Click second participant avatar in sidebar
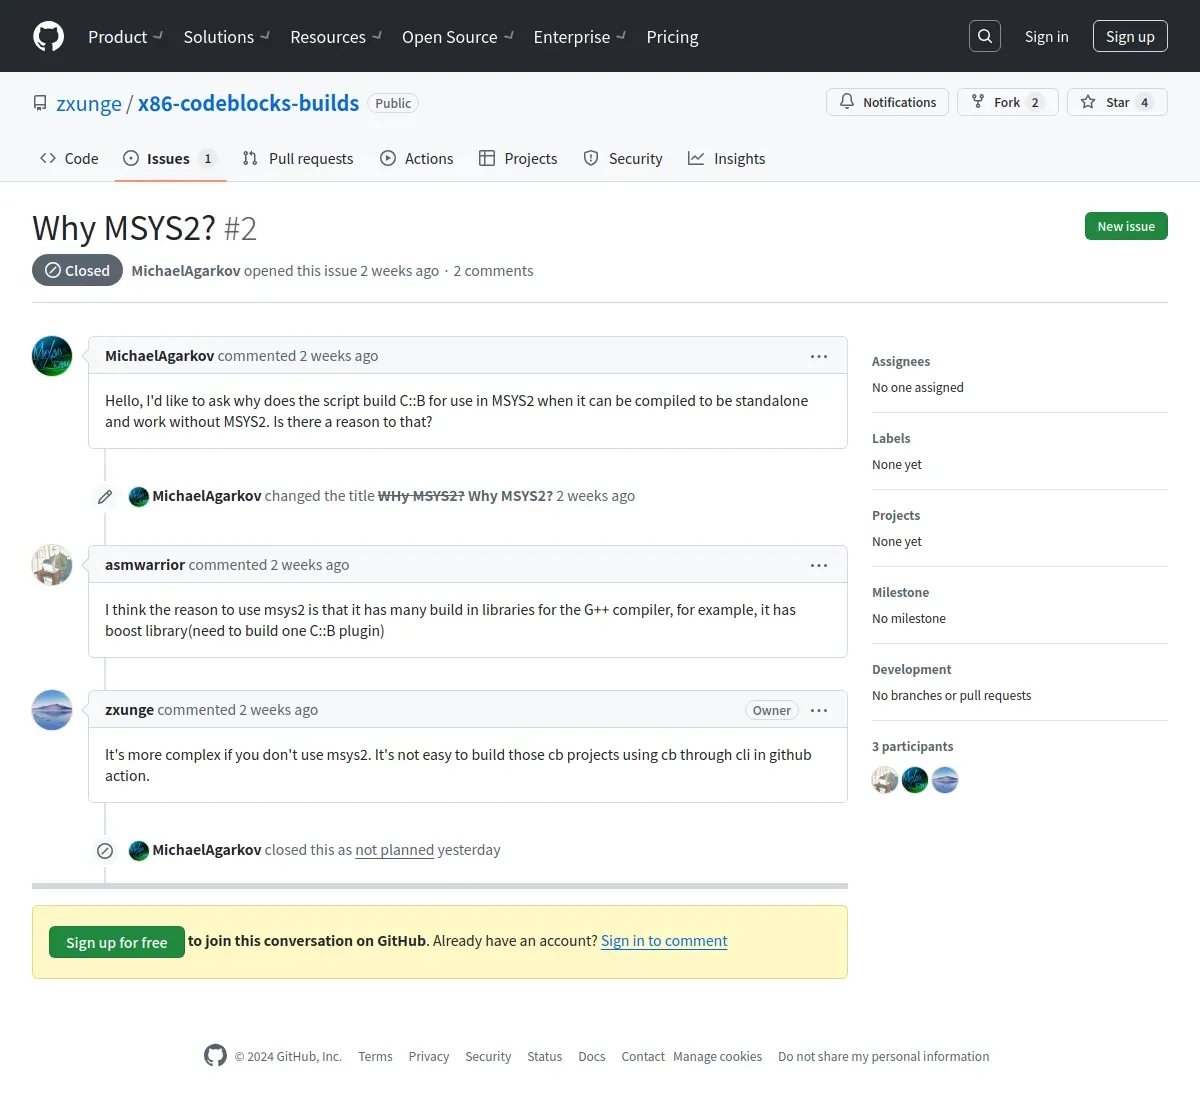1200x1108 pixels. pyautogui.click(x=915, y=780)
